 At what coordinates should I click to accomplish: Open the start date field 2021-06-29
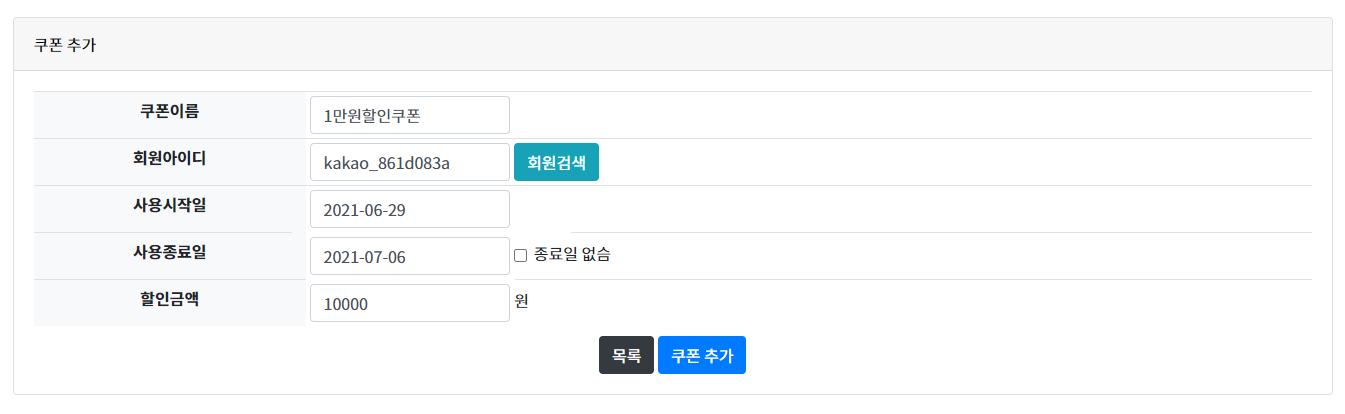(x=410, y=209)
